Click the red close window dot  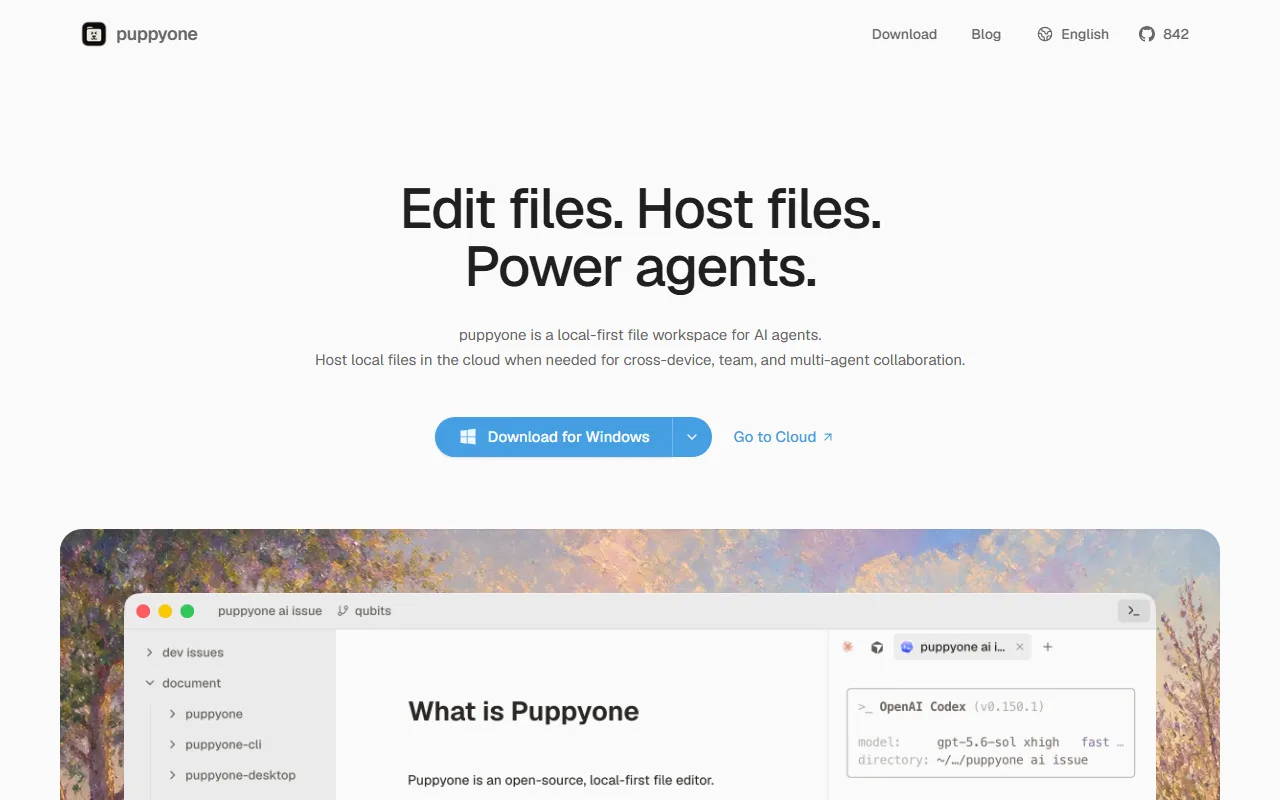(x=143, y=611)
